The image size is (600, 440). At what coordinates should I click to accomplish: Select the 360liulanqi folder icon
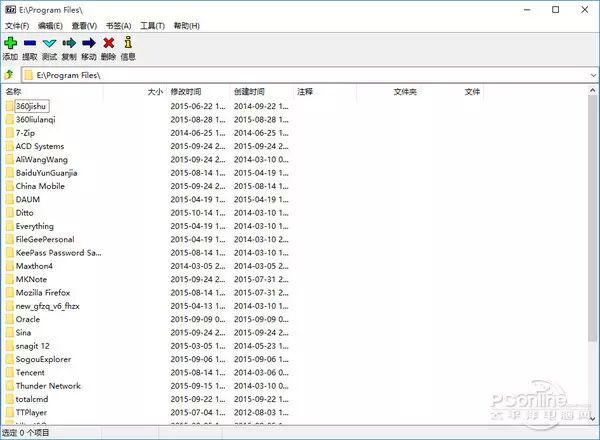(10, 120)
